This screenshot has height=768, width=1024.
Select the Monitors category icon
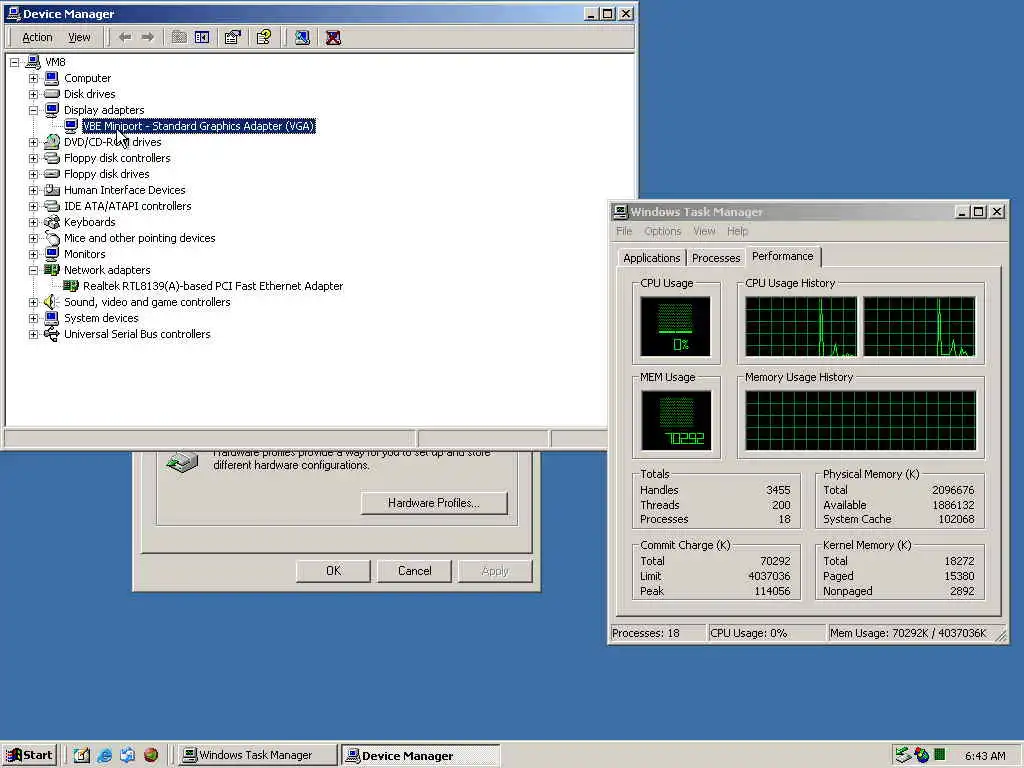pyautogui.click(x=52, y=254)
